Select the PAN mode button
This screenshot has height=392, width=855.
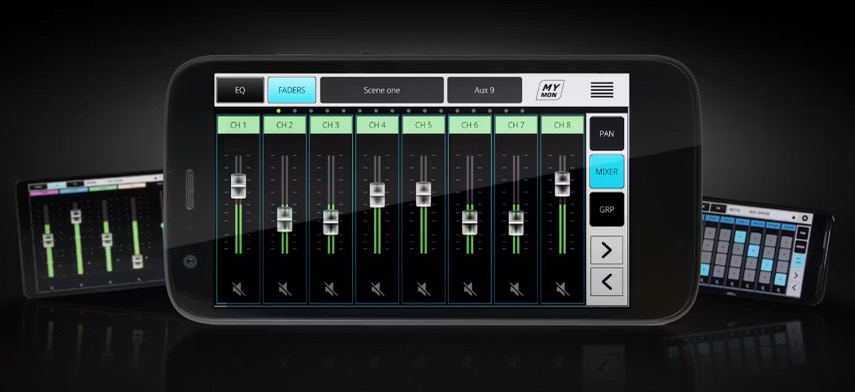pos(606,134)
